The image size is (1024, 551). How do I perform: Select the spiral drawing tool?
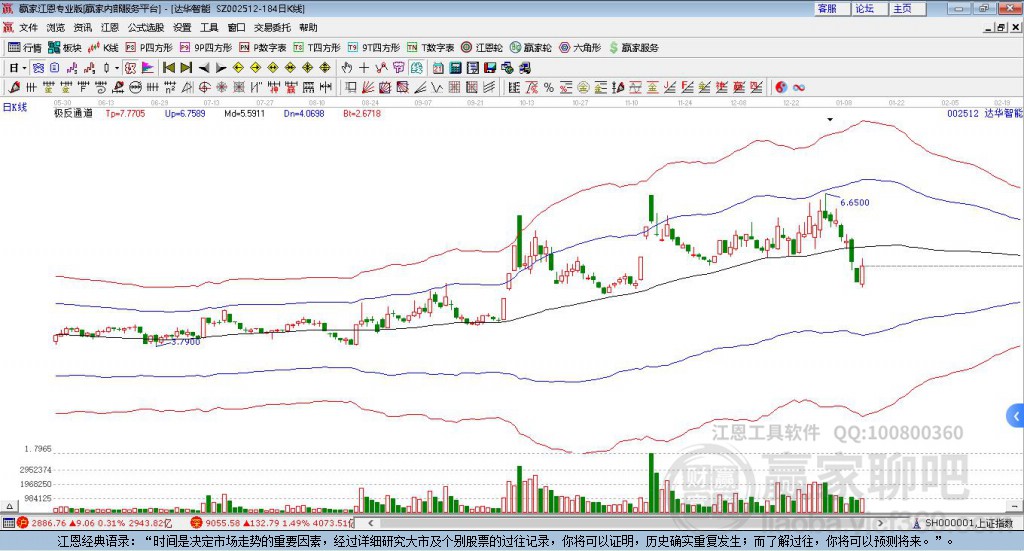tap(101, 87)
